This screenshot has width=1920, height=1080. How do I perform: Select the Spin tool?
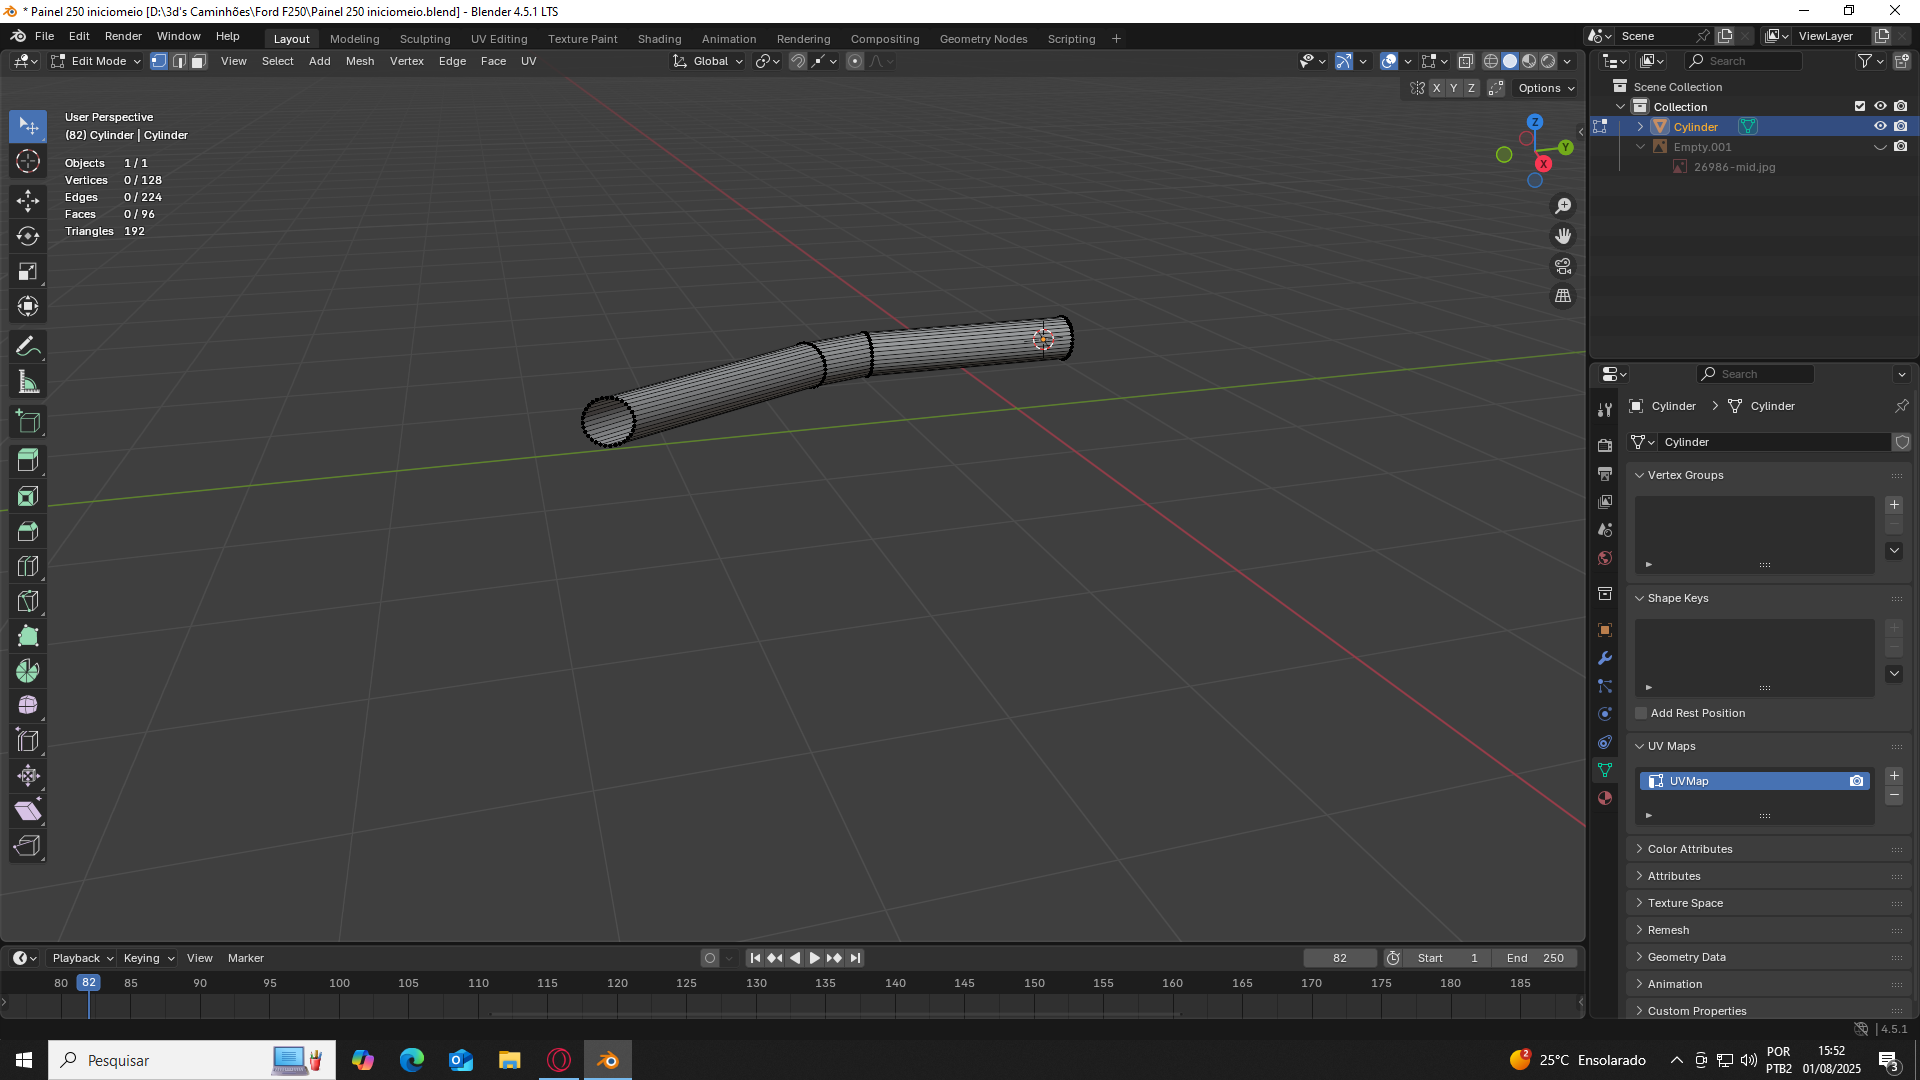(28, 671)
